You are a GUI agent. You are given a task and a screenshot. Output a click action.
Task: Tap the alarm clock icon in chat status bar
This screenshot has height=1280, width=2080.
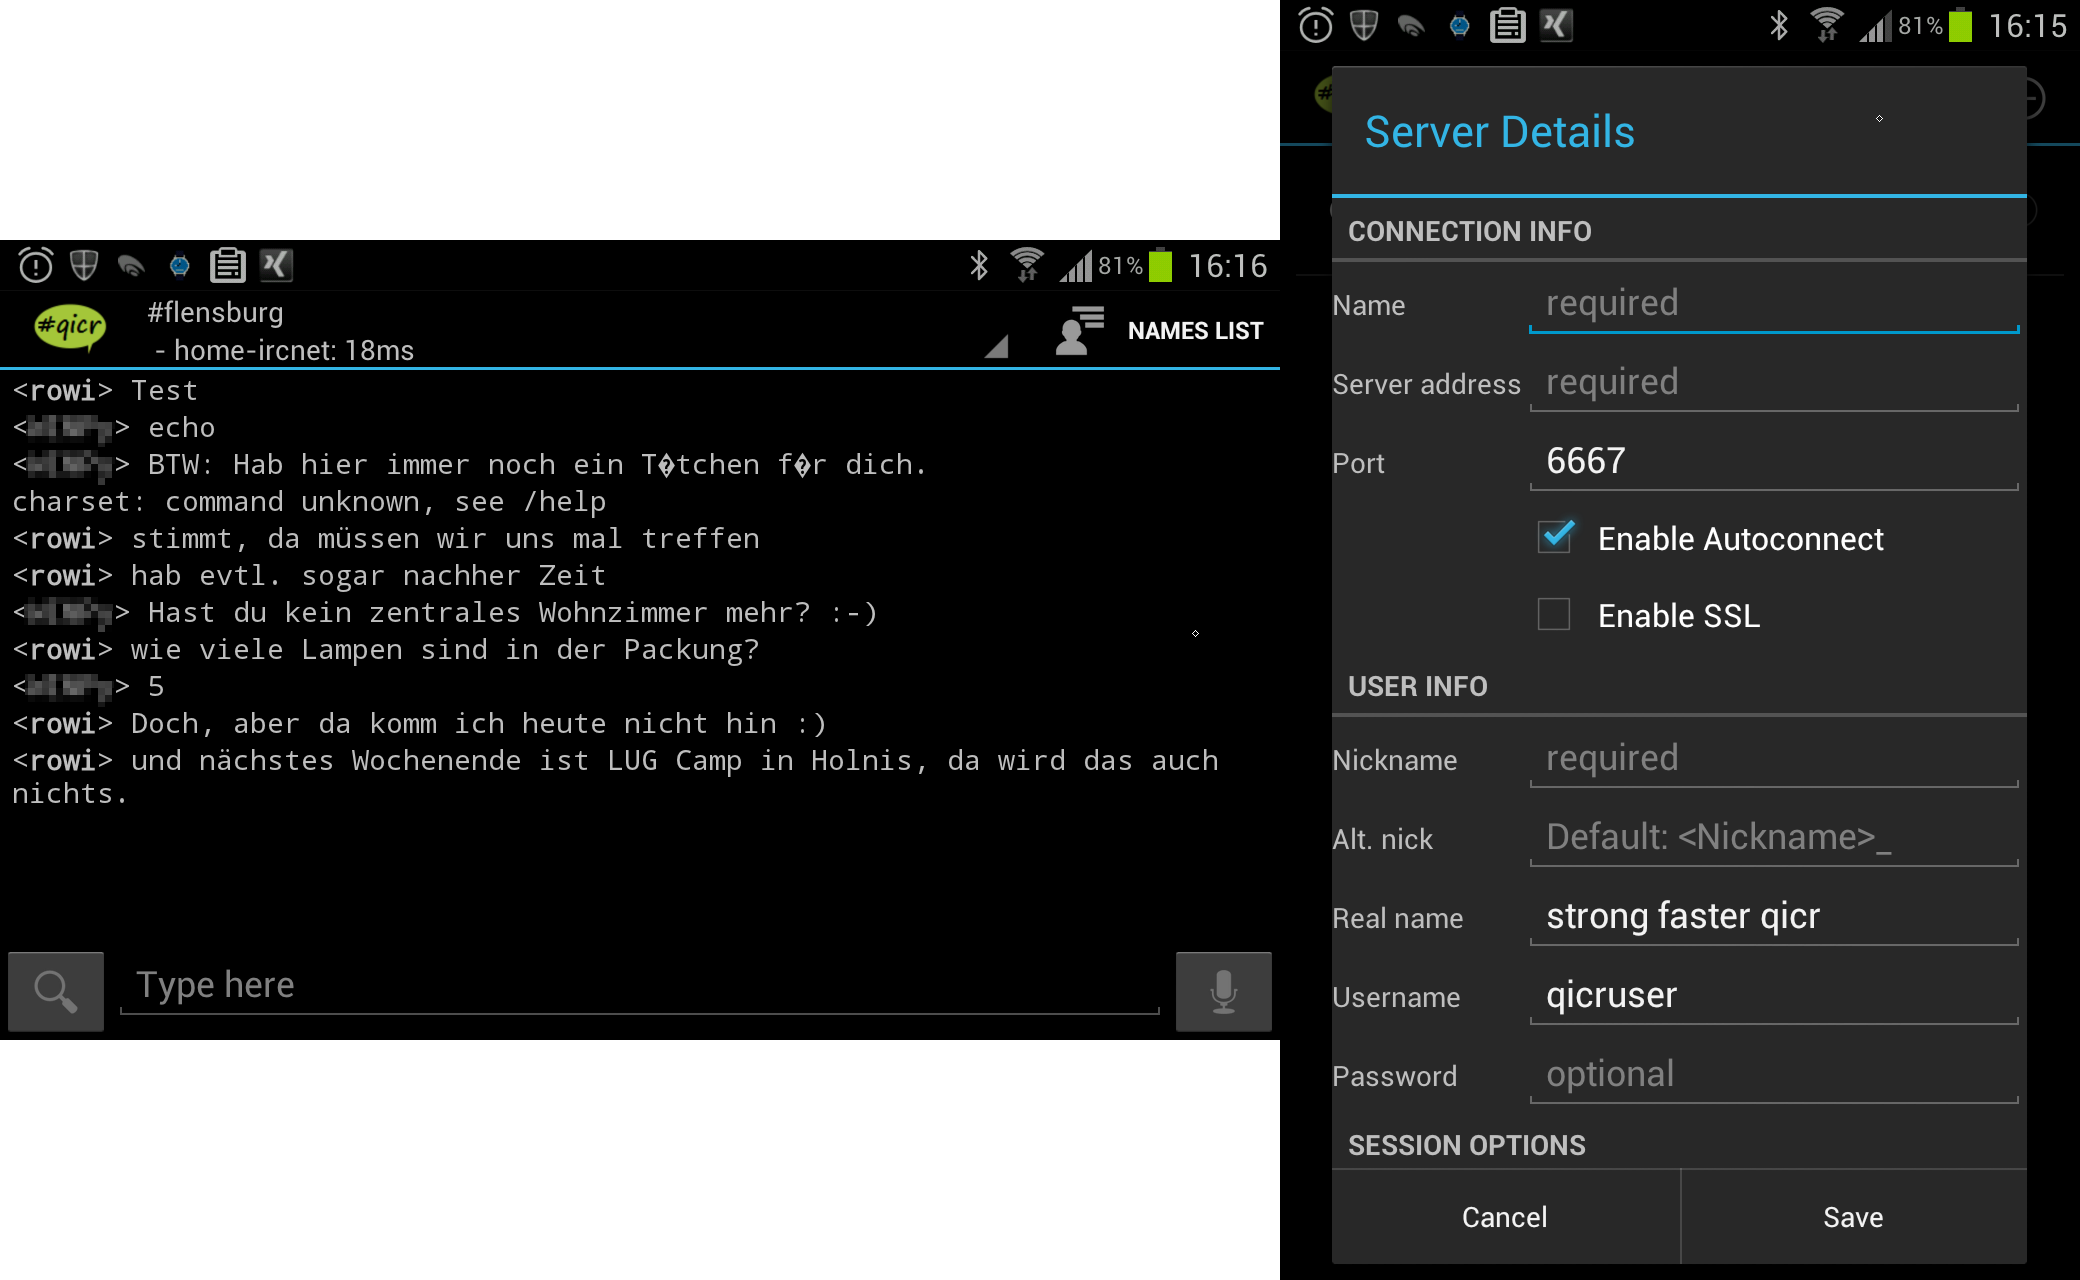click(x=36, y=265)
